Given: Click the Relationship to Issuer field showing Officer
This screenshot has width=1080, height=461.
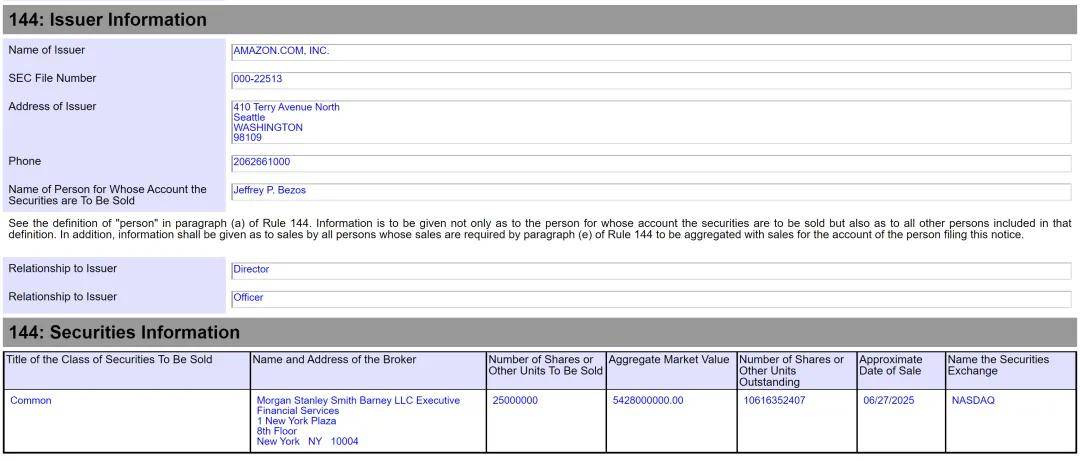Looking at the screenshot, I should 650,298.
